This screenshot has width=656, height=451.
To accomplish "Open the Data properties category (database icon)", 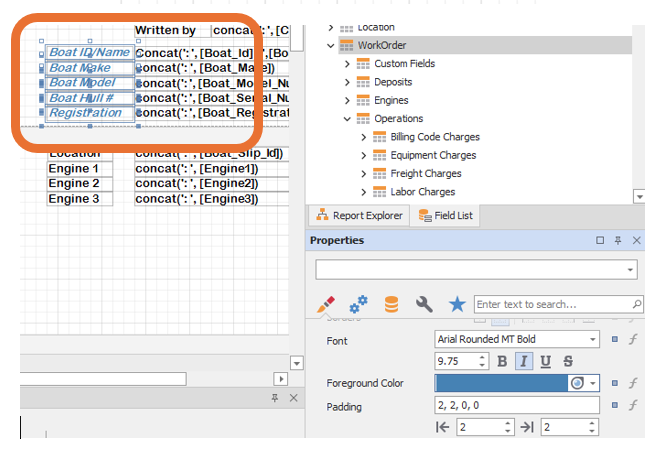I will pyautogui.click(x=391, y=303).
